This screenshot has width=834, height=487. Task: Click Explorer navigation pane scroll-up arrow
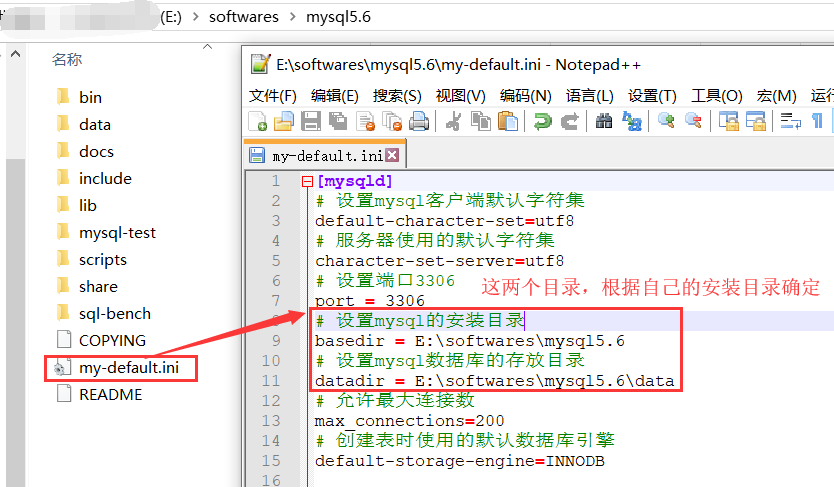click(15, 54)
